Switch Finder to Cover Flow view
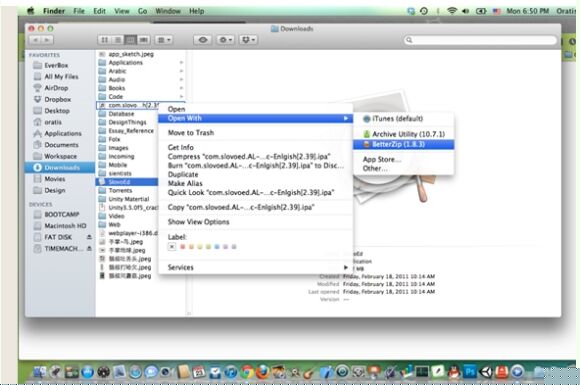Image resolution: width=580 pixels, height=385 pixels. (x=144, y=40)
